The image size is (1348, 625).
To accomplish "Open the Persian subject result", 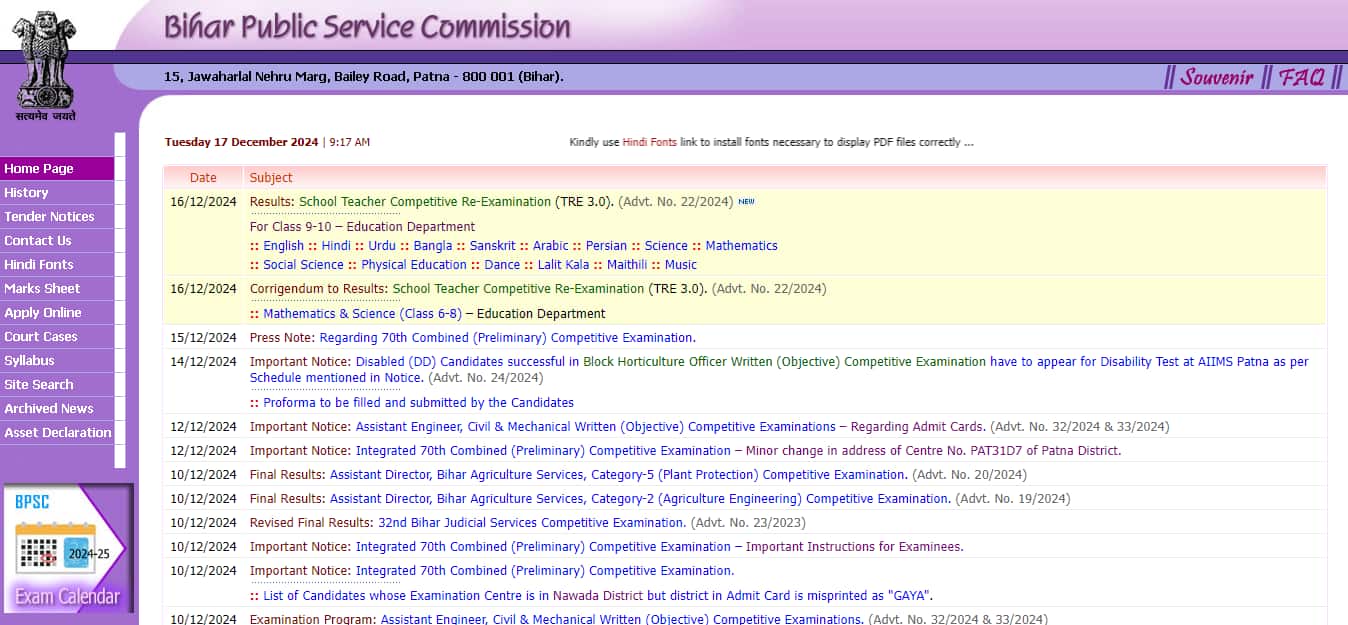I will pyautogui.click(x=606, y=246).
